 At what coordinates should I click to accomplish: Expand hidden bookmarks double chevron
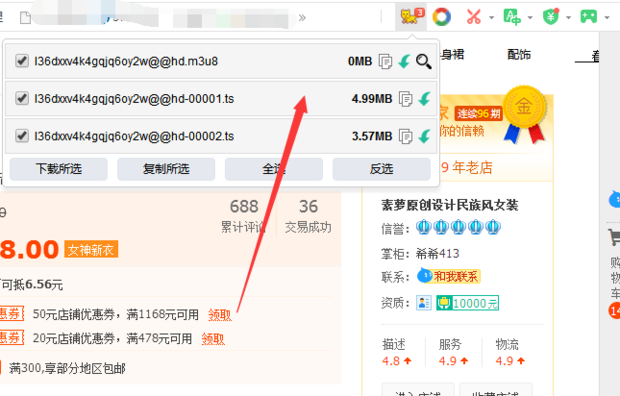pyautogui.click(x=302, y=17)
